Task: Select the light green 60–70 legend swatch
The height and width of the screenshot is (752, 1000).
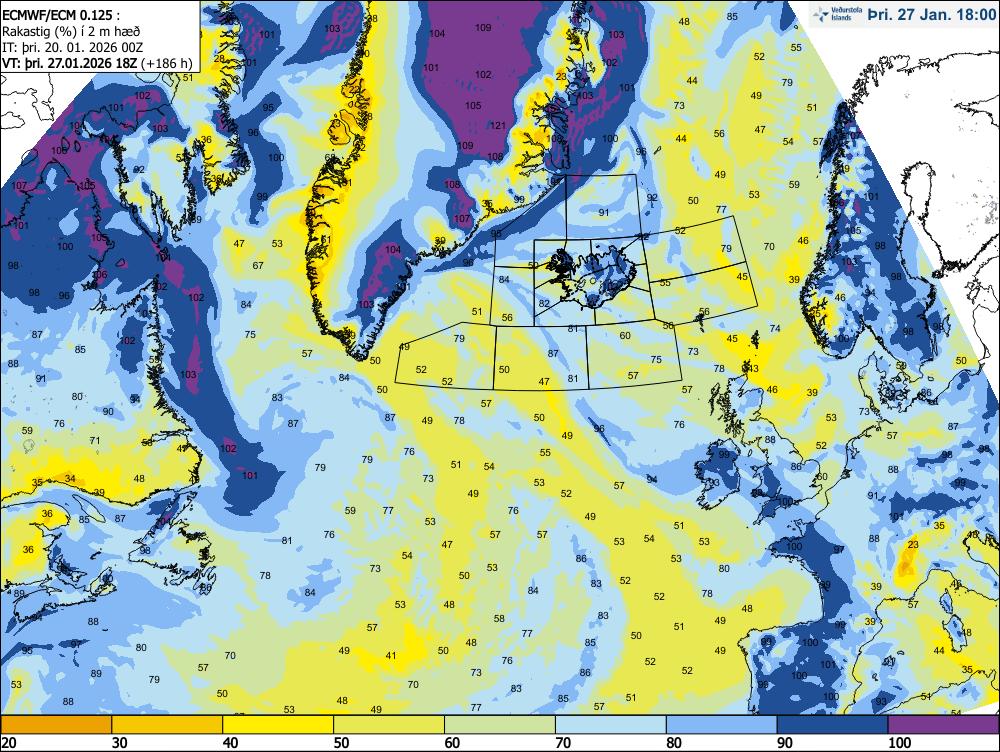Action: coord(500,725)
